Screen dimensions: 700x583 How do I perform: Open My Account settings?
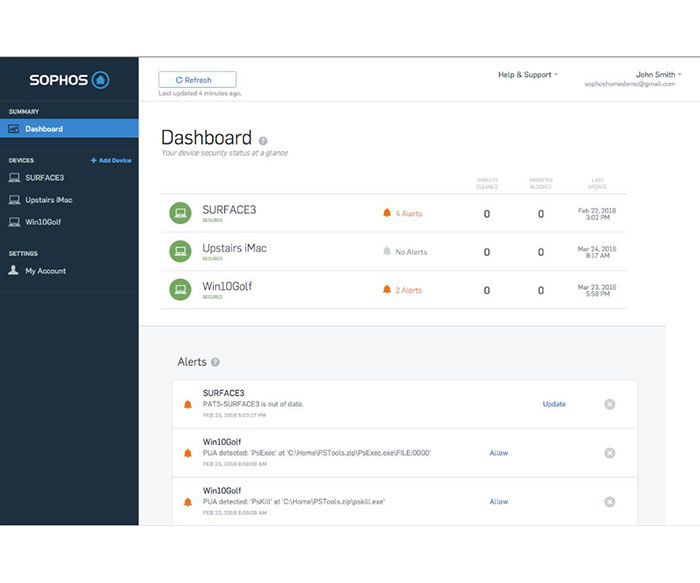coord(46,271)
